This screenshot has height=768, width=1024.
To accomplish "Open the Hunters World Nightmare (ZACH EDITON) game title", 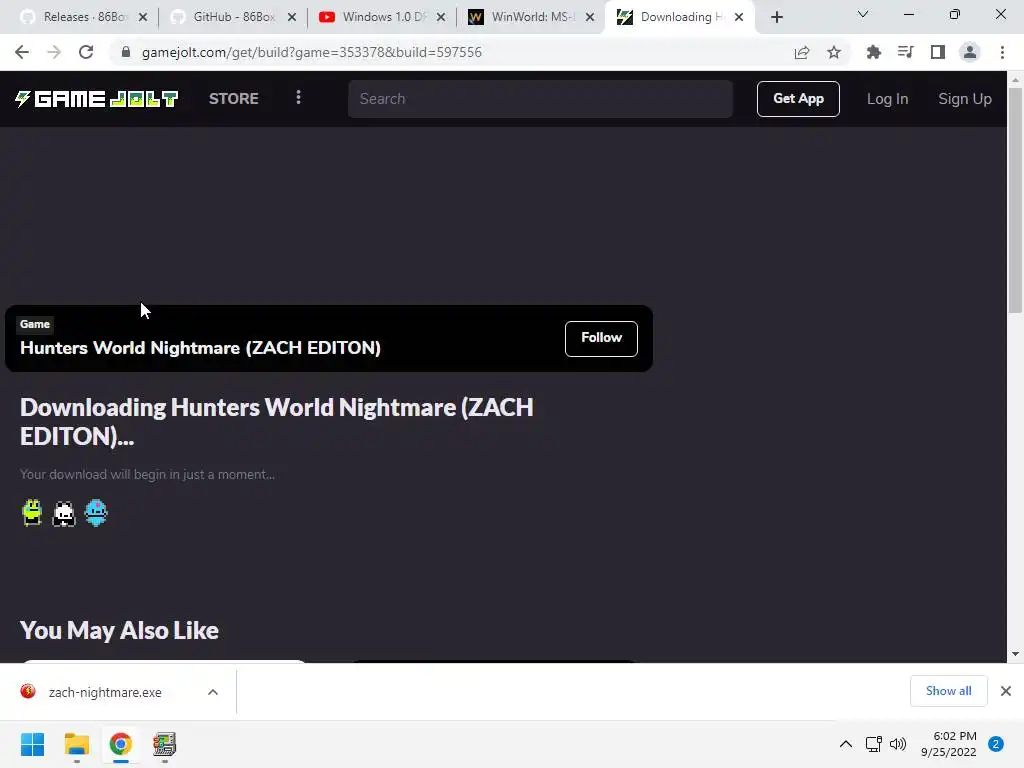I will (x=200, y=347).
